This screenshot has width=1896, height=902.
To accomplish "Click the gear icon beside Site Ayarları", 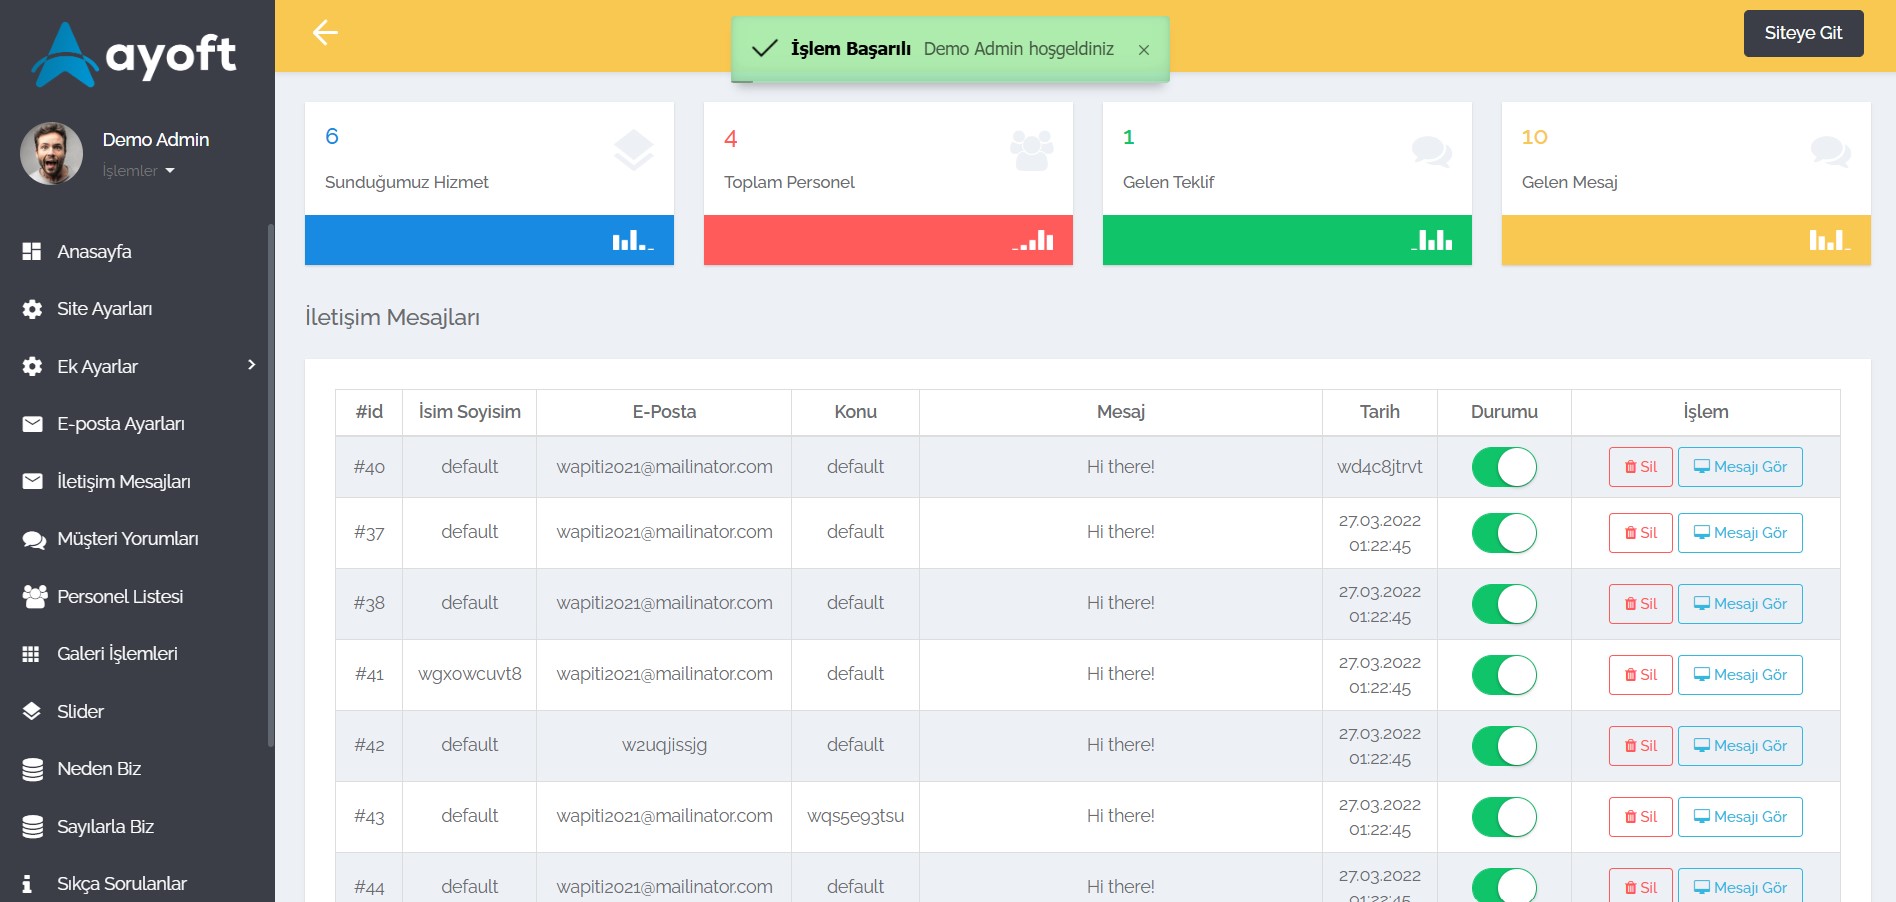I will tap(32, 309).
